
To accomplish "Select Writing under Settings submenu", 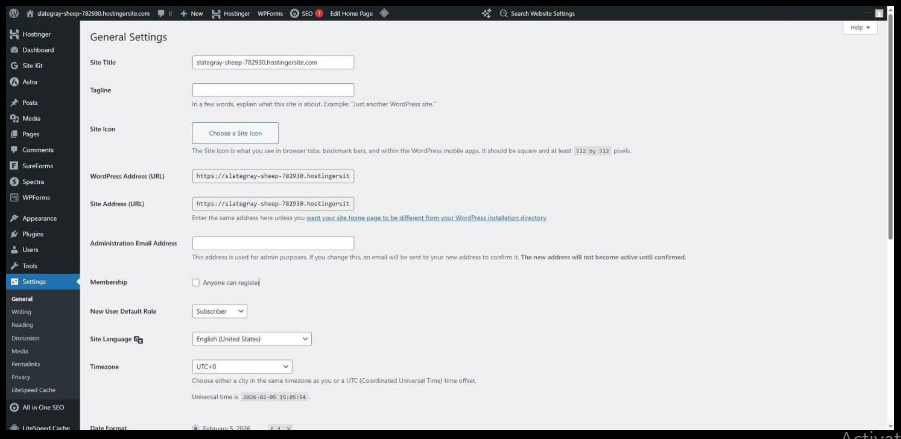I will (21, 312).
